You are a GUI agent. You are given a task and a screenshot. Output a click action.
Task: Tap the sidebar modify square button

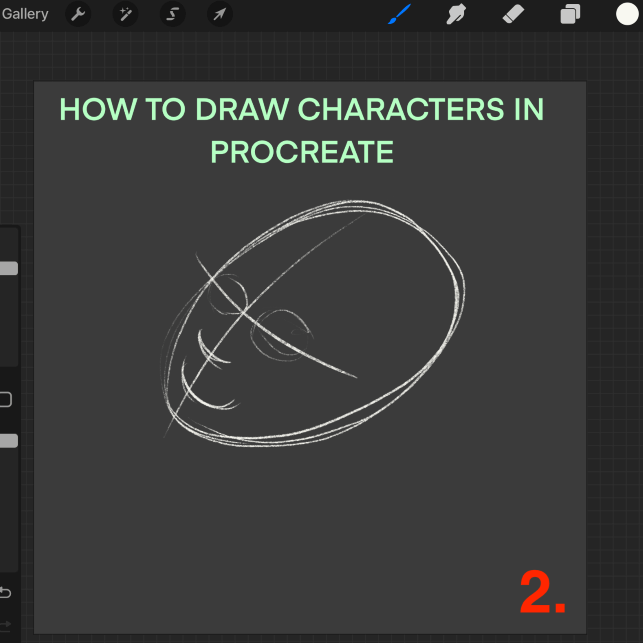tap(5, 399)
